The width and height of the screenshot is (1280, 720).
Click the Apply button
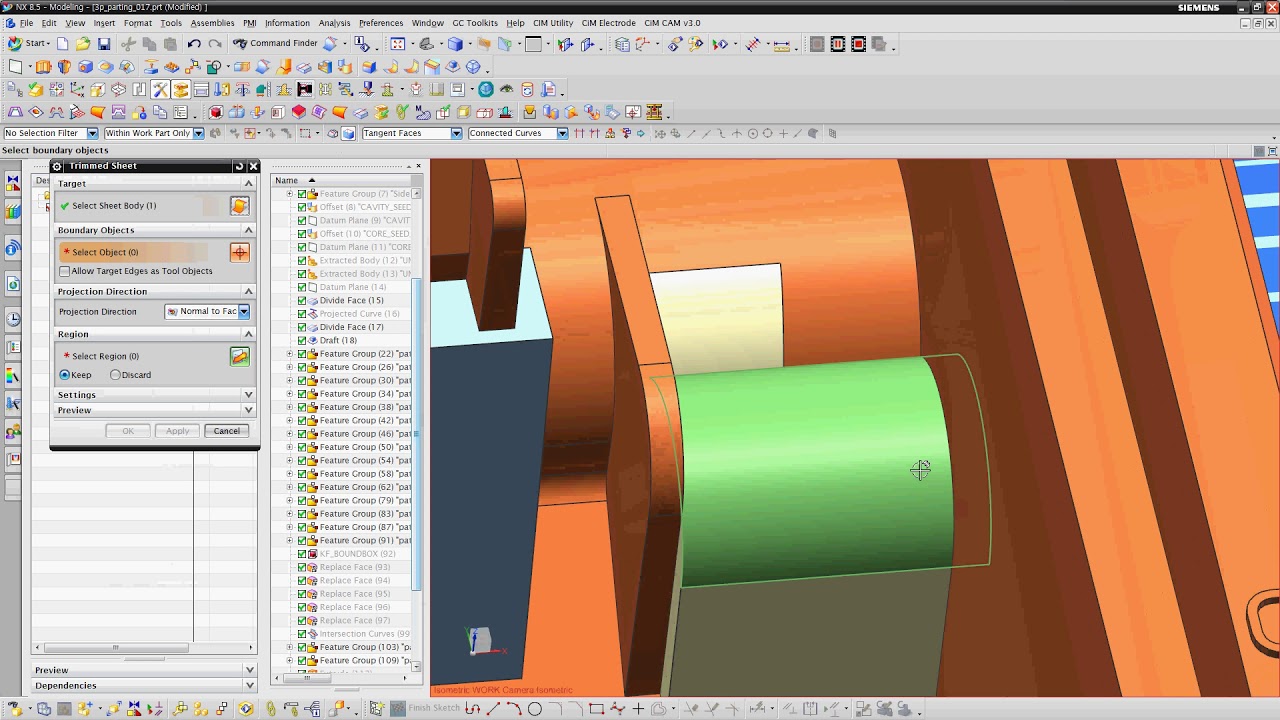pyautogui.click(x=177, y=431)
